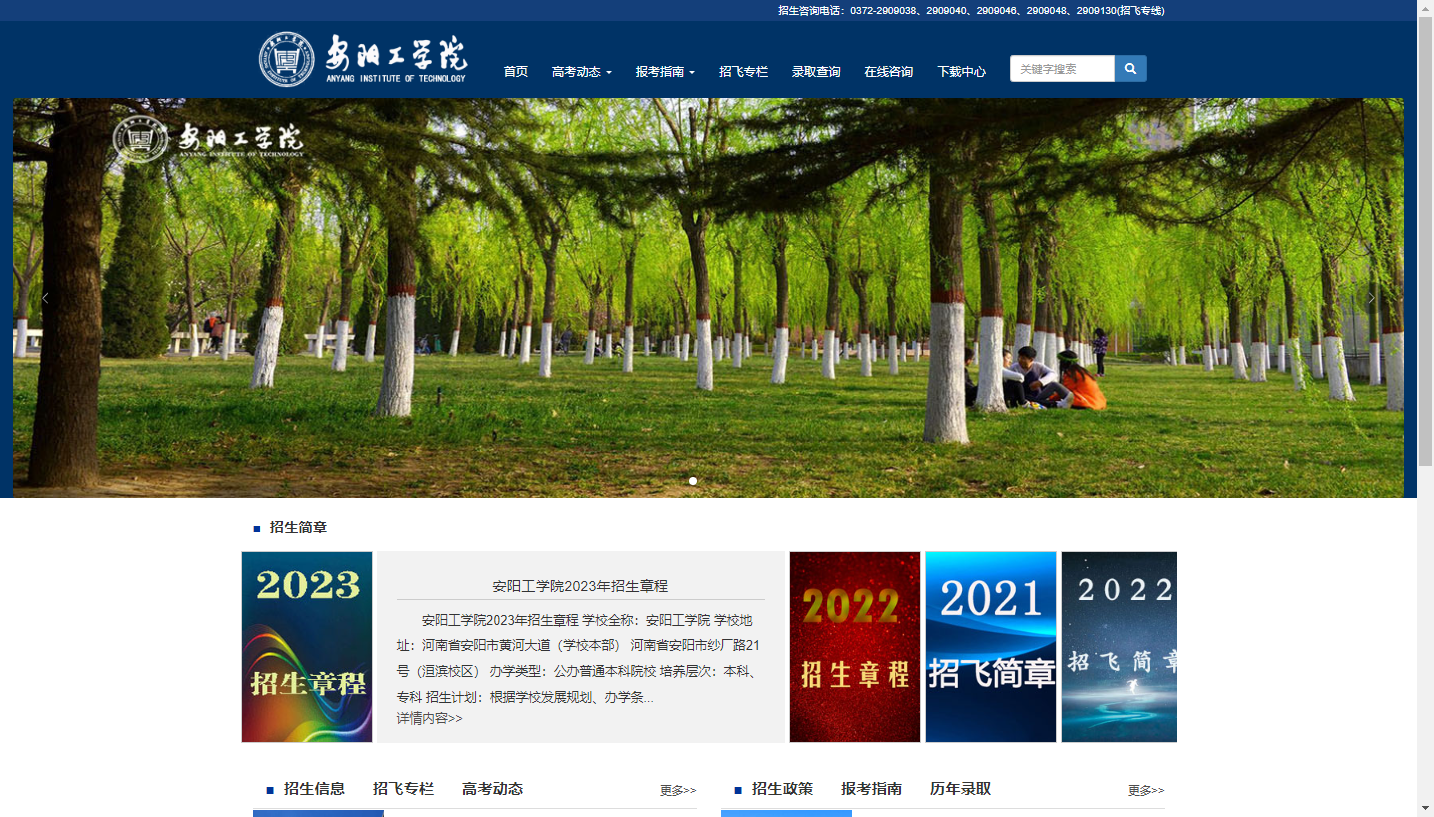Open 录取查询 in navigation bar

click(816, 72)
